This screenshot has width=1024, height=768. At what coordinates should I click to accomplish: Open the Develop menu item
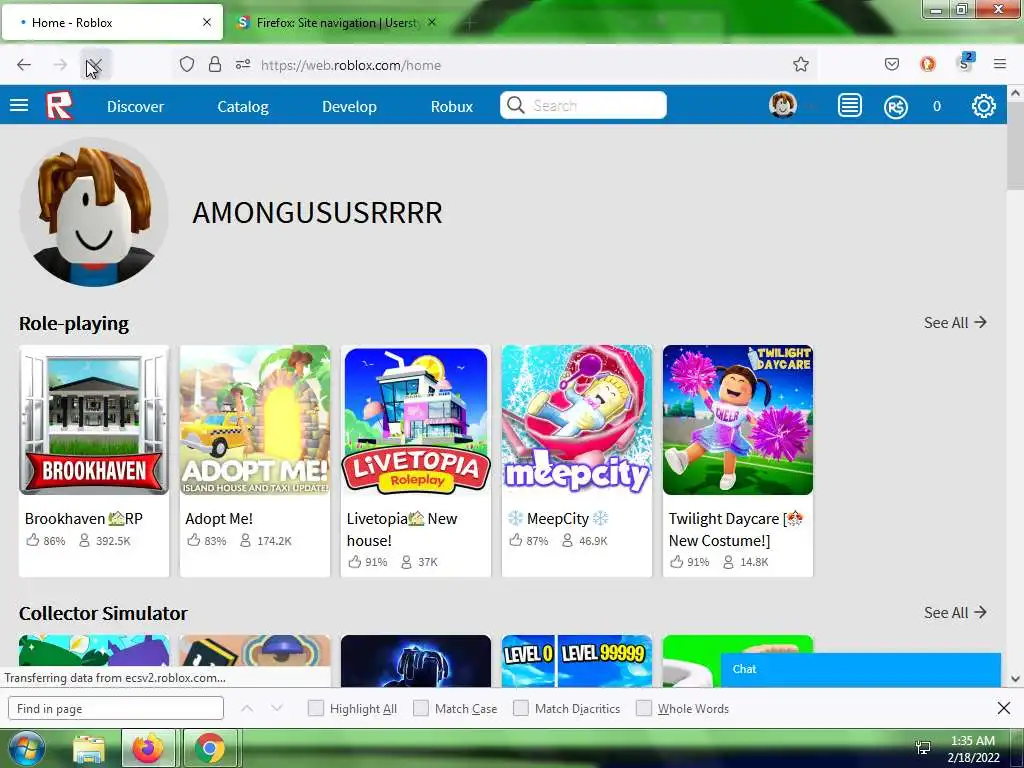point(349,106)
